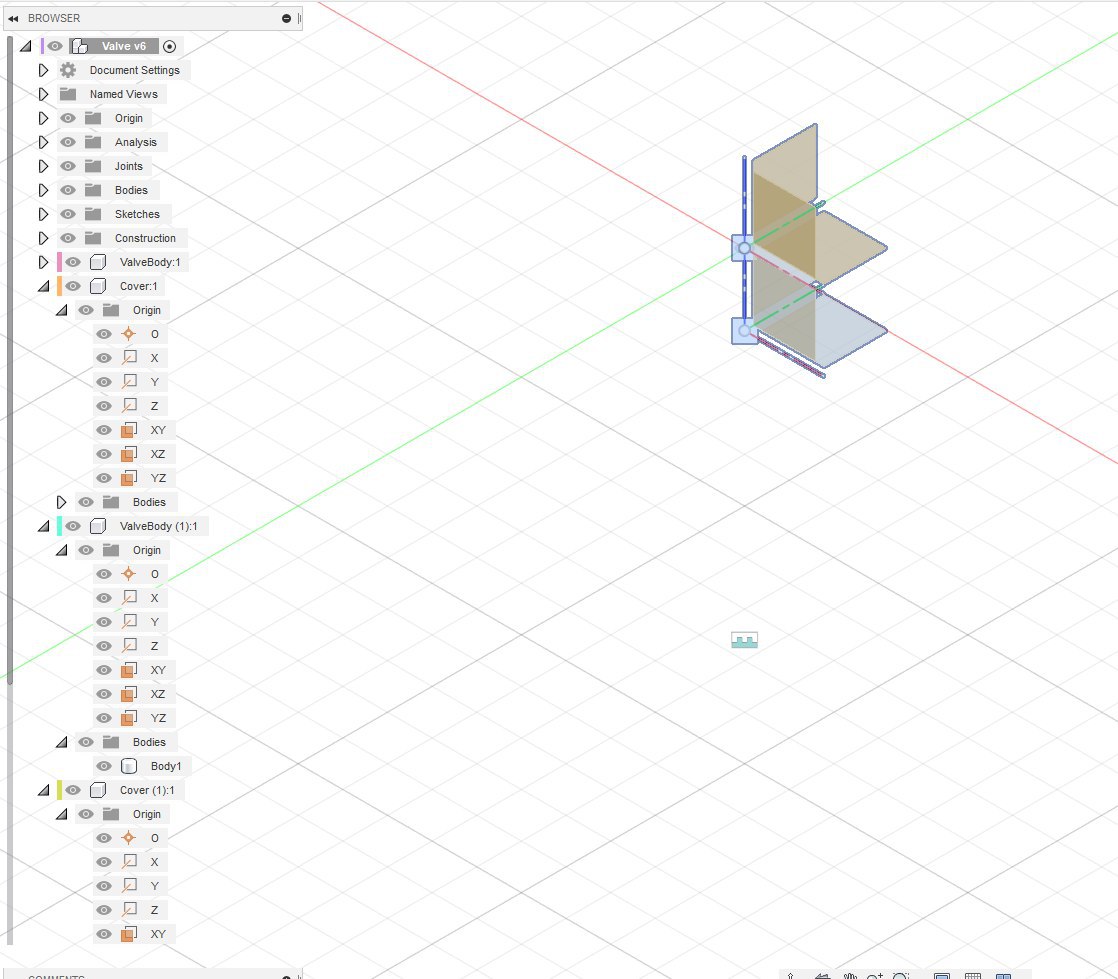Click the Named Views folder icon
This screenshot has height=979, width=1118.
(68, 94)
